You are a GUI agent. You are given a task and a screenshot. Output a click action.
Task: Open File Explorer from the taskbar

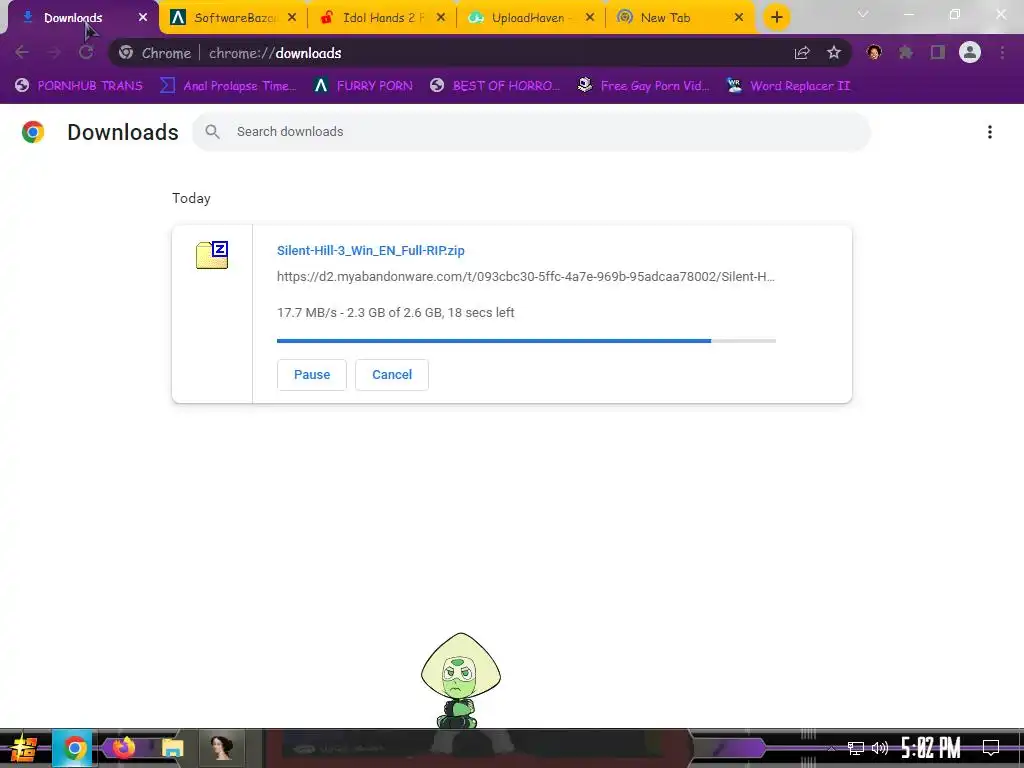[172, 748]
